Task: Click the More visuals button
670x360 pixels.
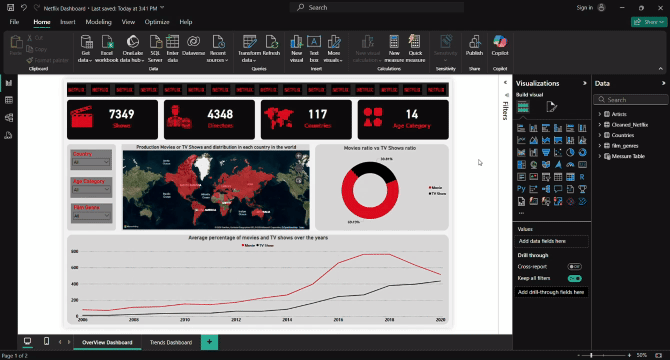Action: (334, 49)
